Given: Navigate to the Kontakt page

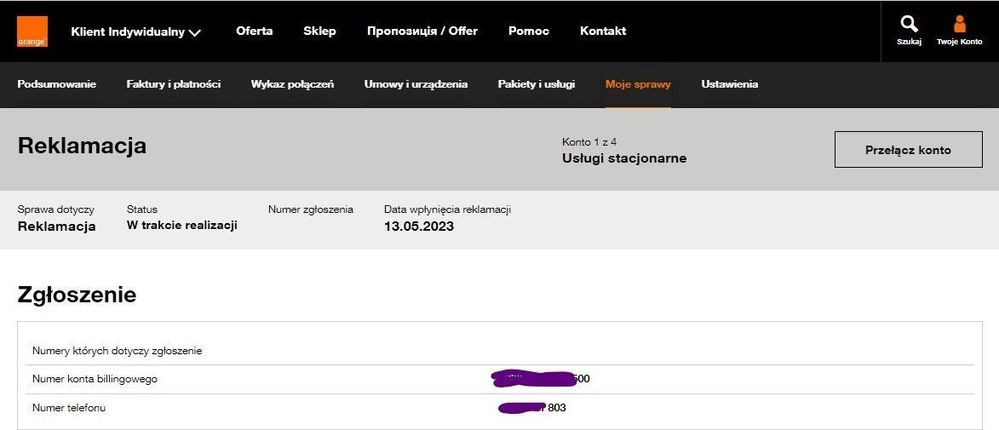Looking at the screenshot, I should (603, 31).
